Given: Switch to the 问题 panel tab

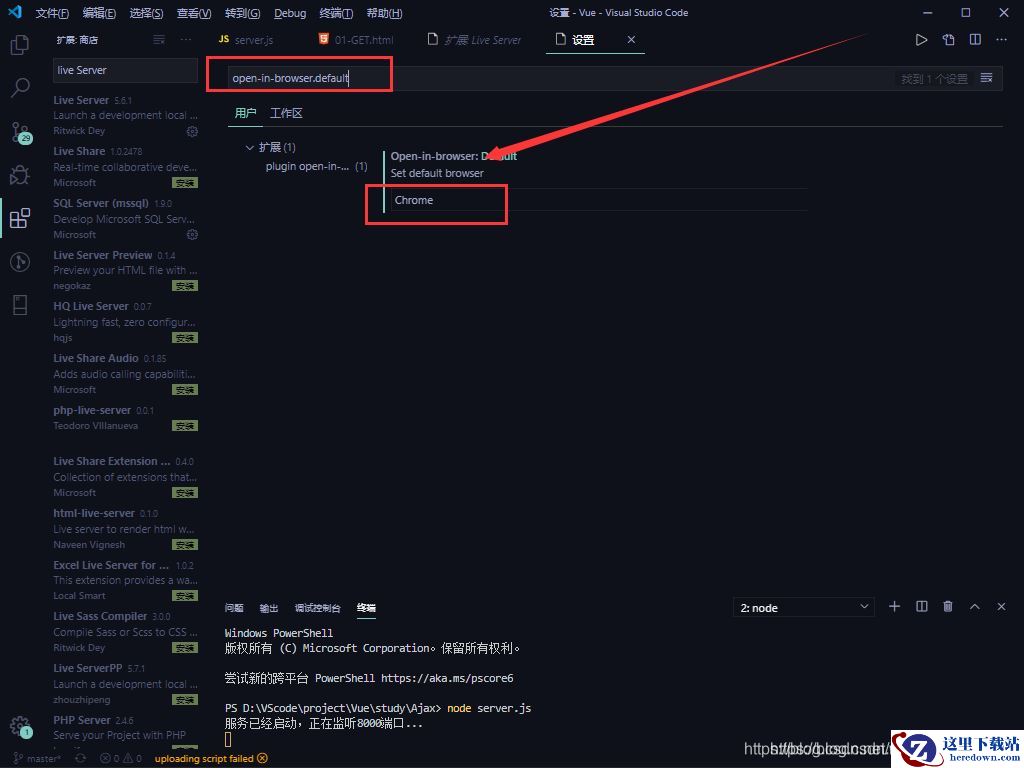Looking at the screenshot, I should (x=234, y=608).
